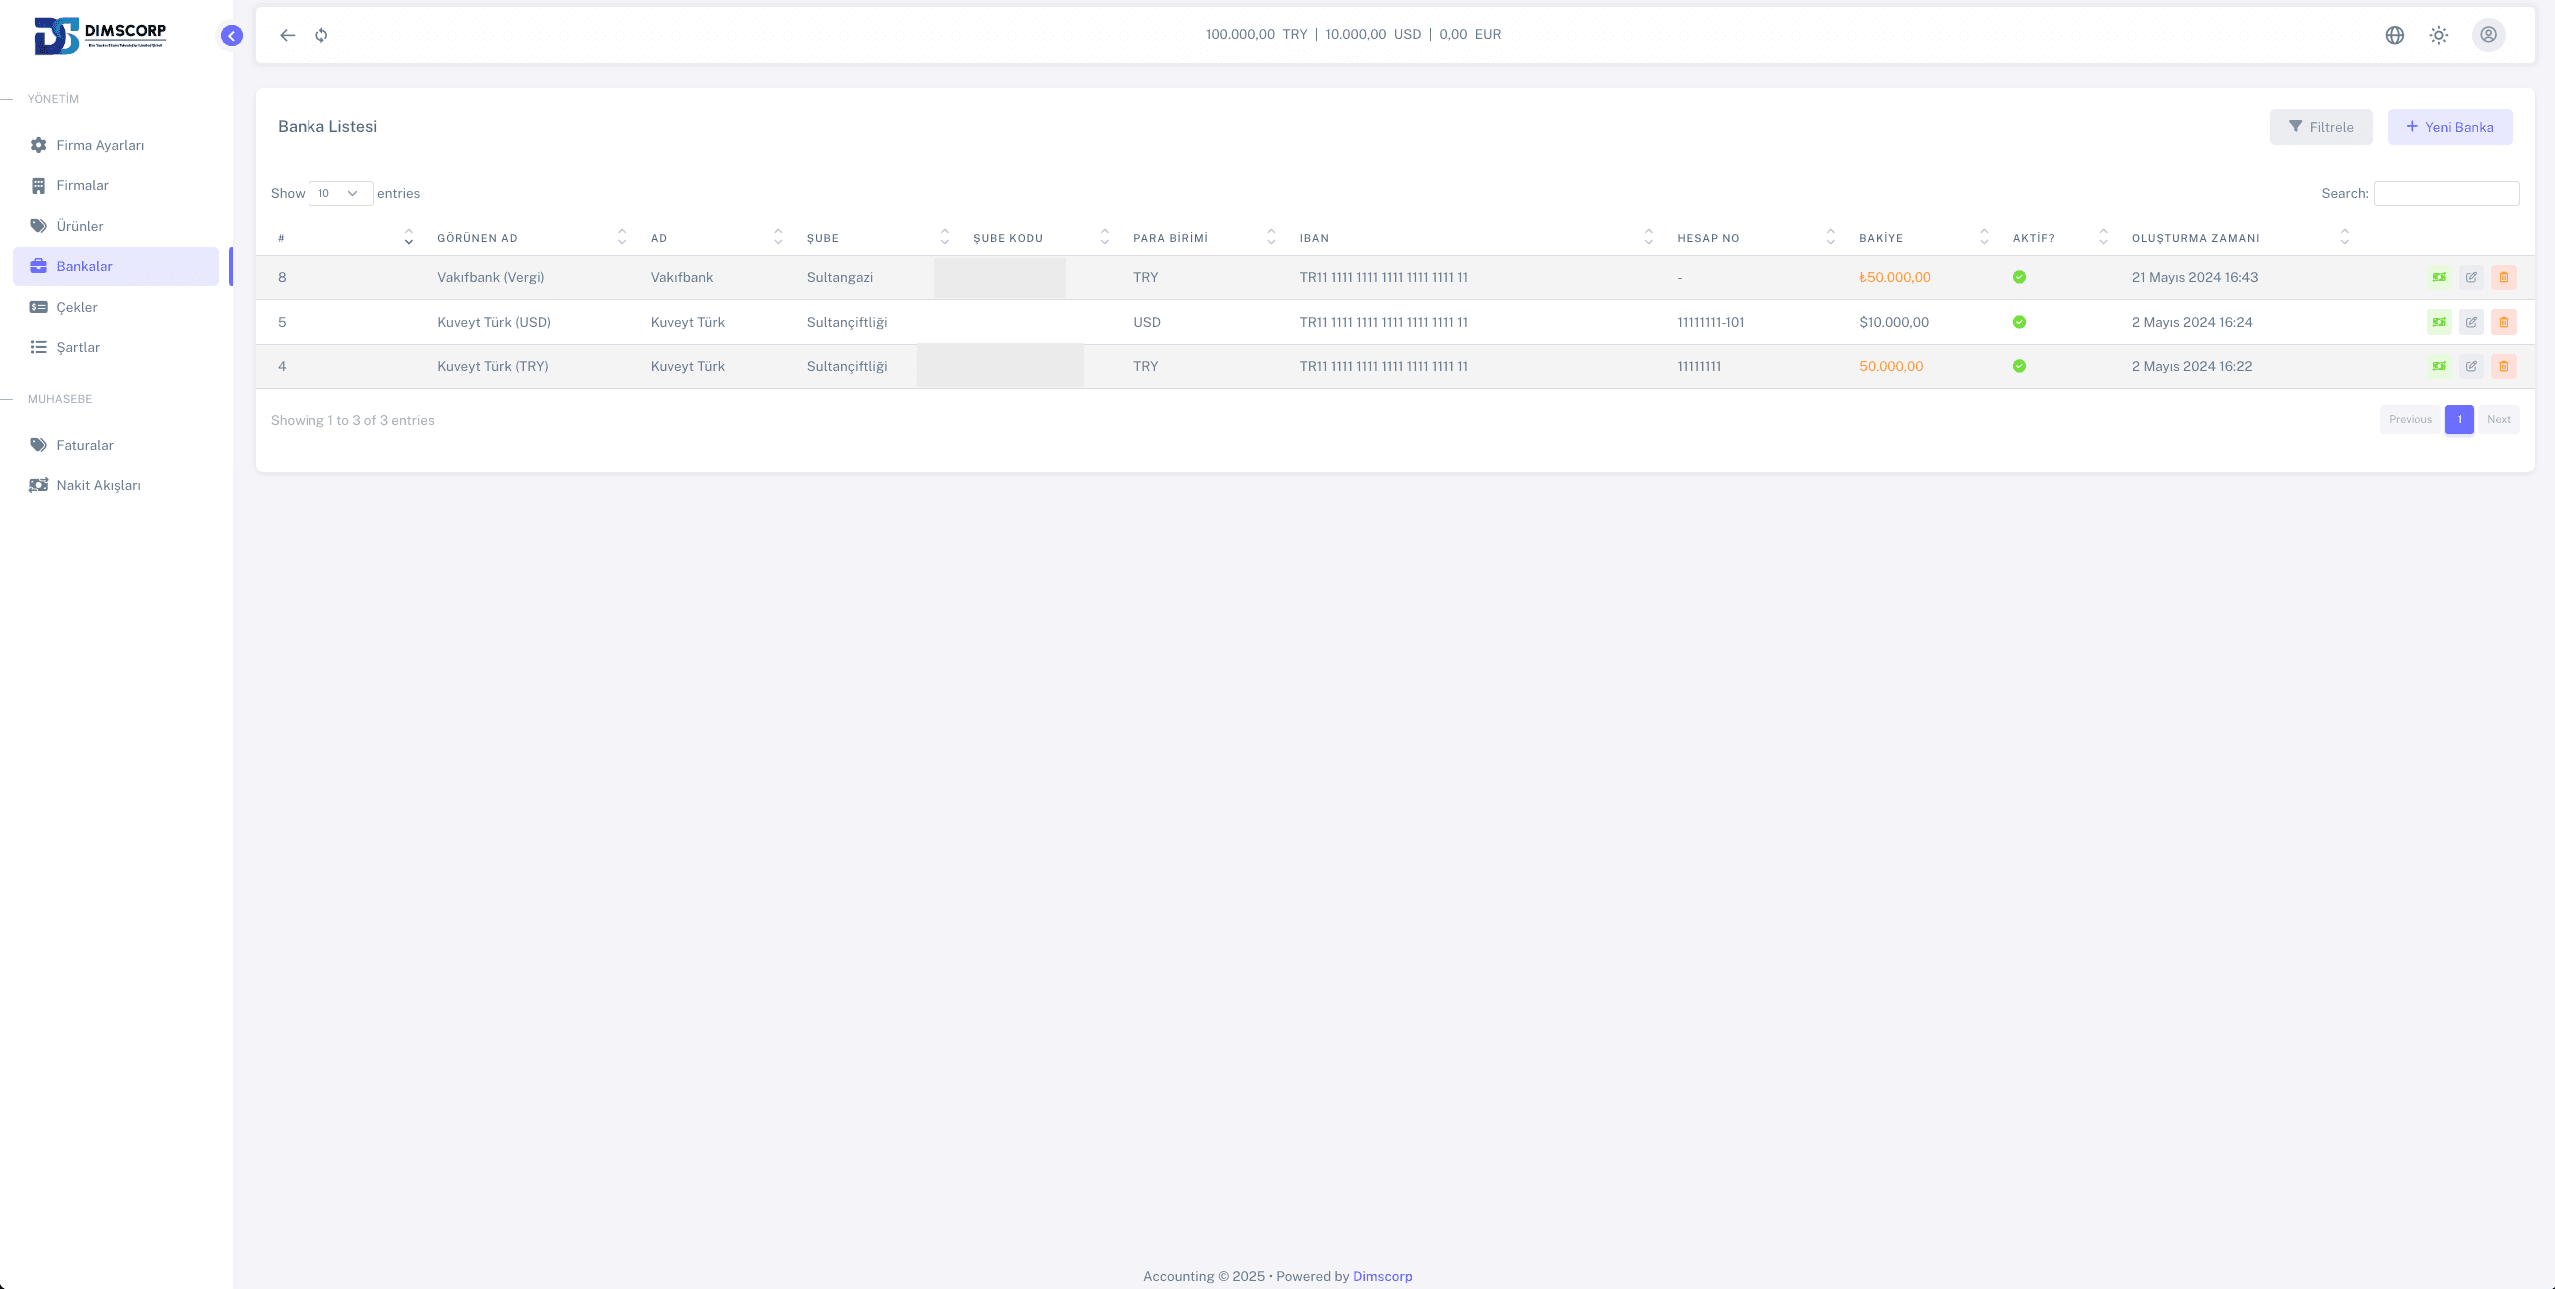The width and height of the screenshot is (2555, 1289).
Task: Open the language globe icon
Action: (x=2394, y=35)
